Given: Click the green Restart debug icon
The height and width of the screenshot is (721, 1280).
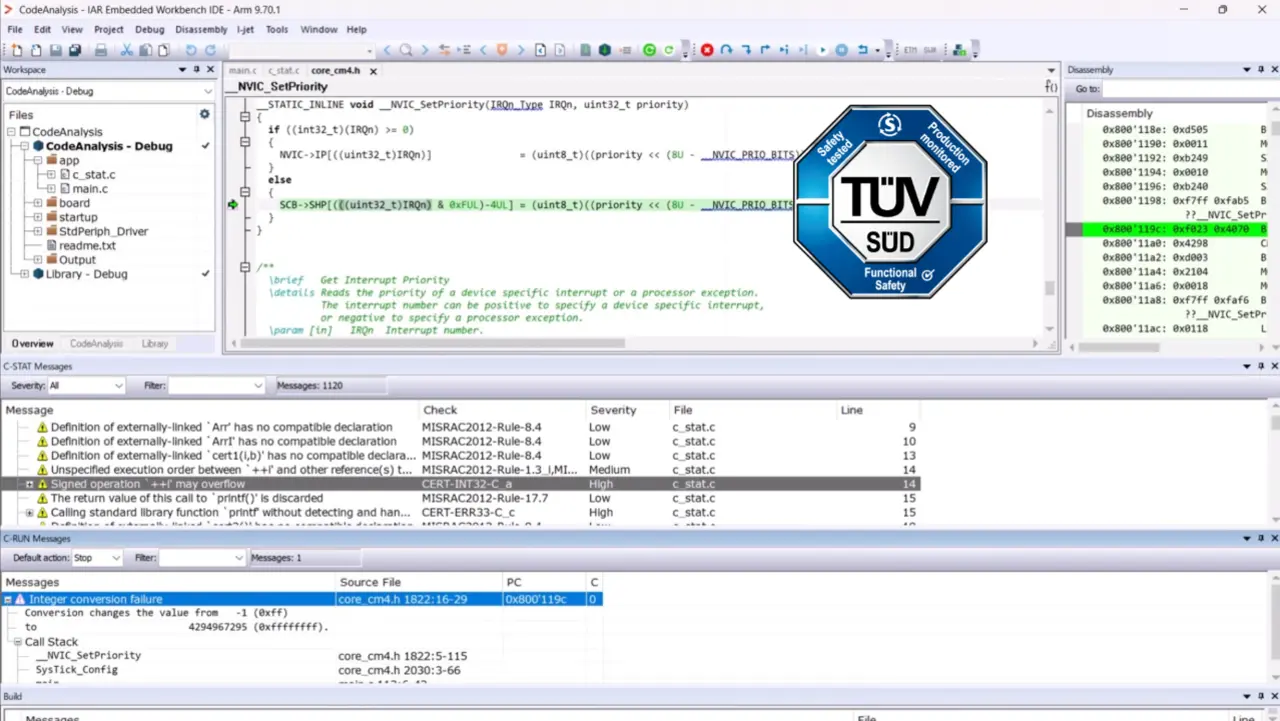Looking at the screenshot, I should click(649, 50).
